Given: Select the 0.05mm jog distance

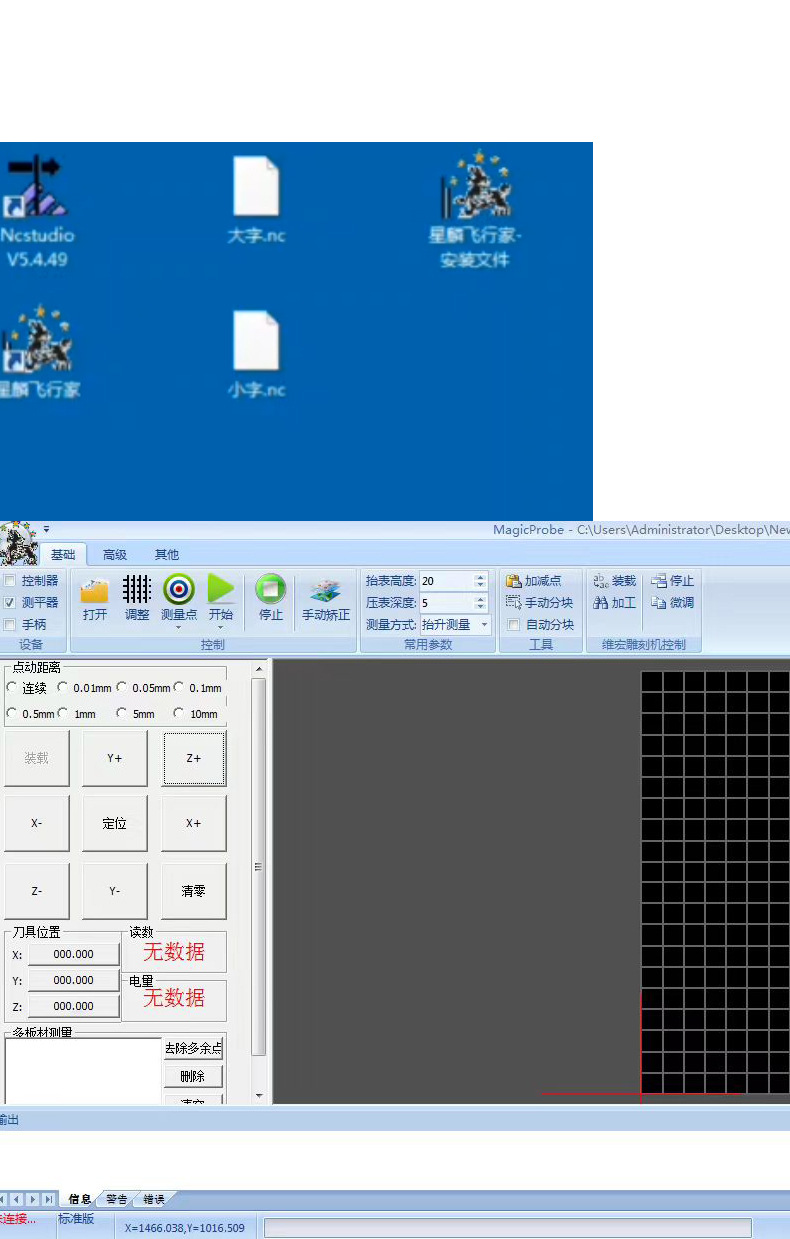Looking at the screenshot, I should [122, 688].
